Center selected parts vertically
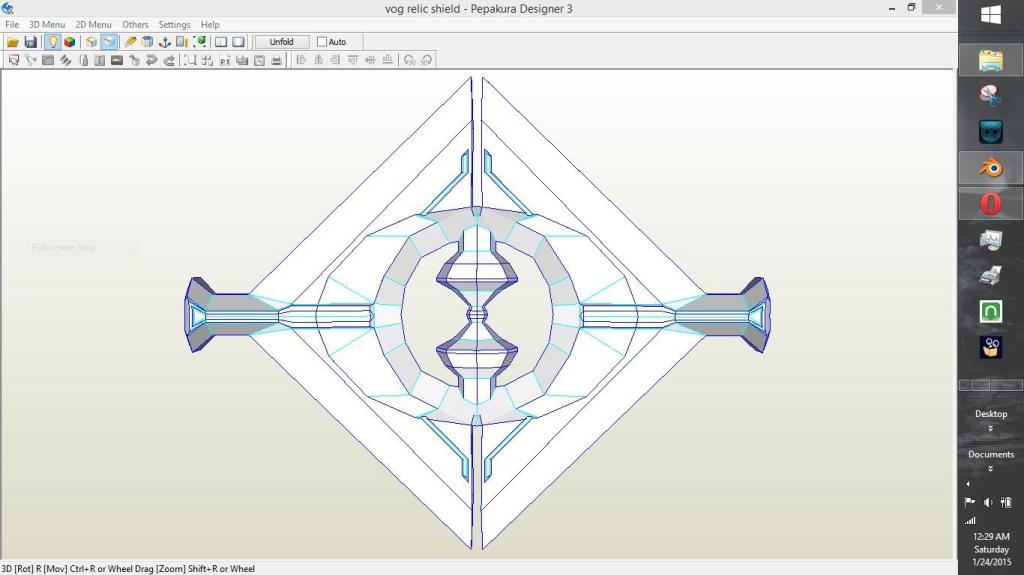 tap(370, 60)
